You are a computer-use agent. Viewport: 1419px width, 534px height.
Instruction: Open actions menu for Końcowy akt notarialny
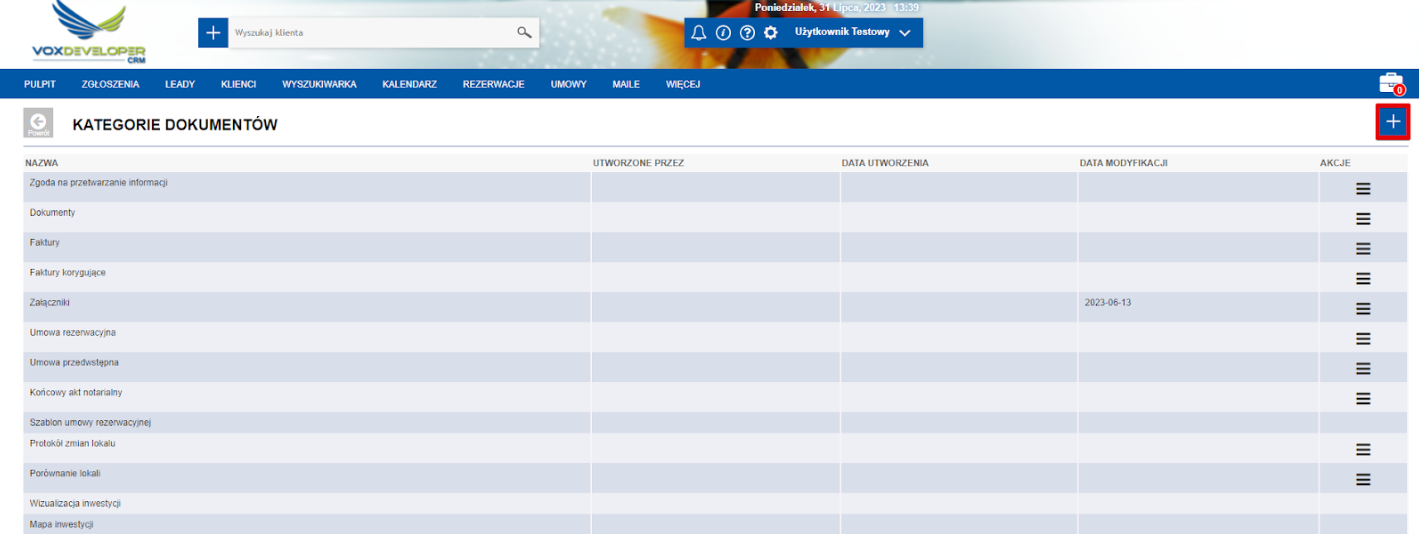[x=1363, y=398]
